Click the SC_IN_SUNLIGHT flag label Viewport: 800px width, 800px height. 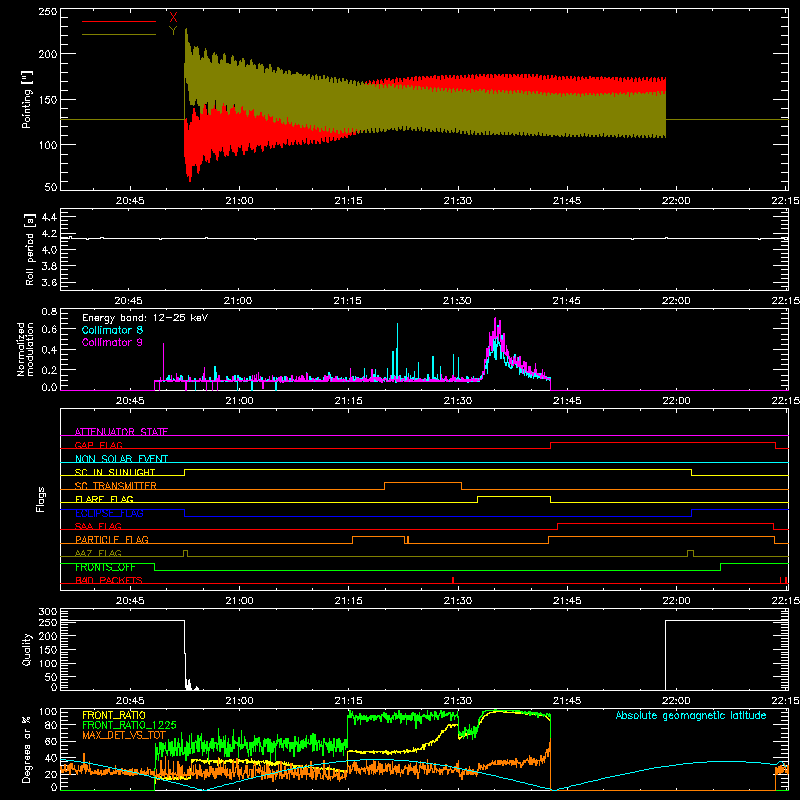115,472
